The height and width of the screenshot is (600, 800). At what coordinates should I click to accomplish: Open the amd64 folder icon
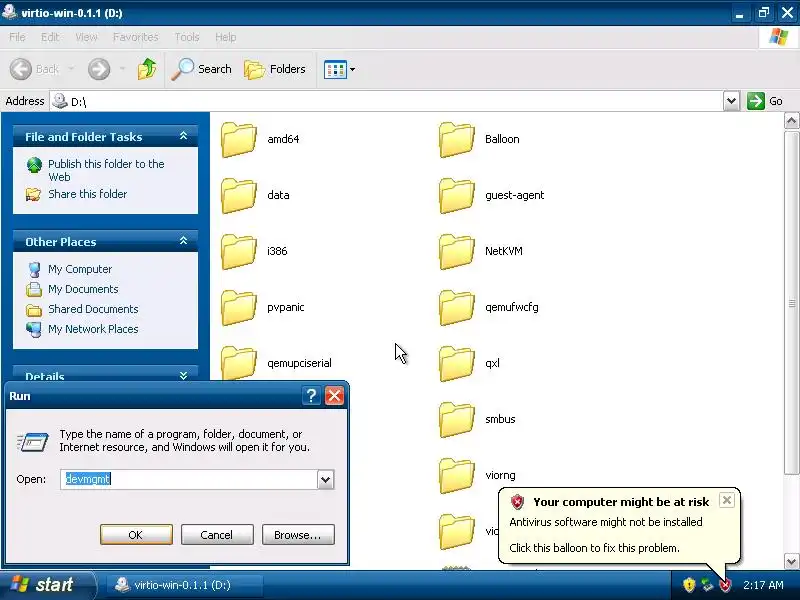pos(239,139)
